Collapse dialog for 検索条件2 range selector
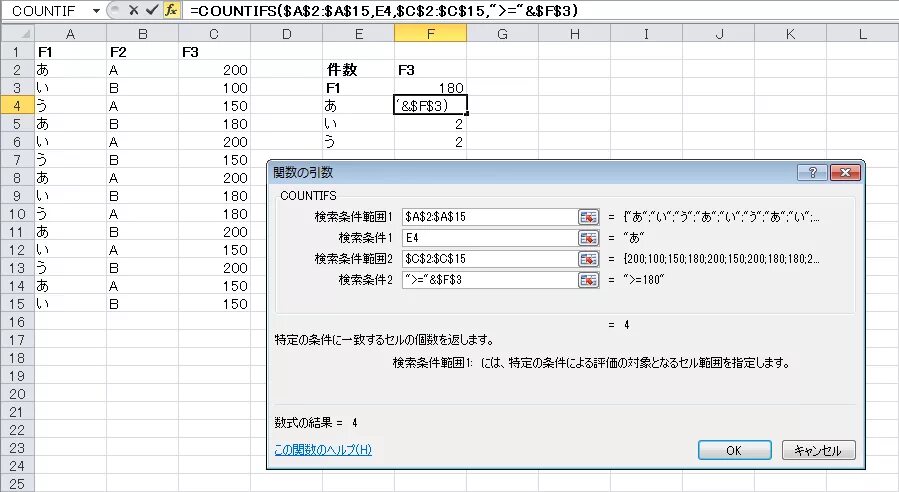Viewport: 899px width, 492px height. click(x=588, y=280)
